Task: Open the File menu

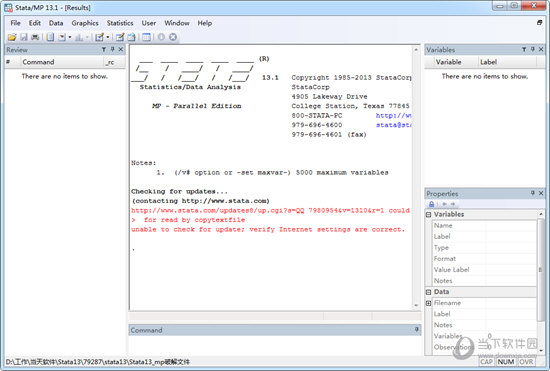Action: (x=15, y=23)
